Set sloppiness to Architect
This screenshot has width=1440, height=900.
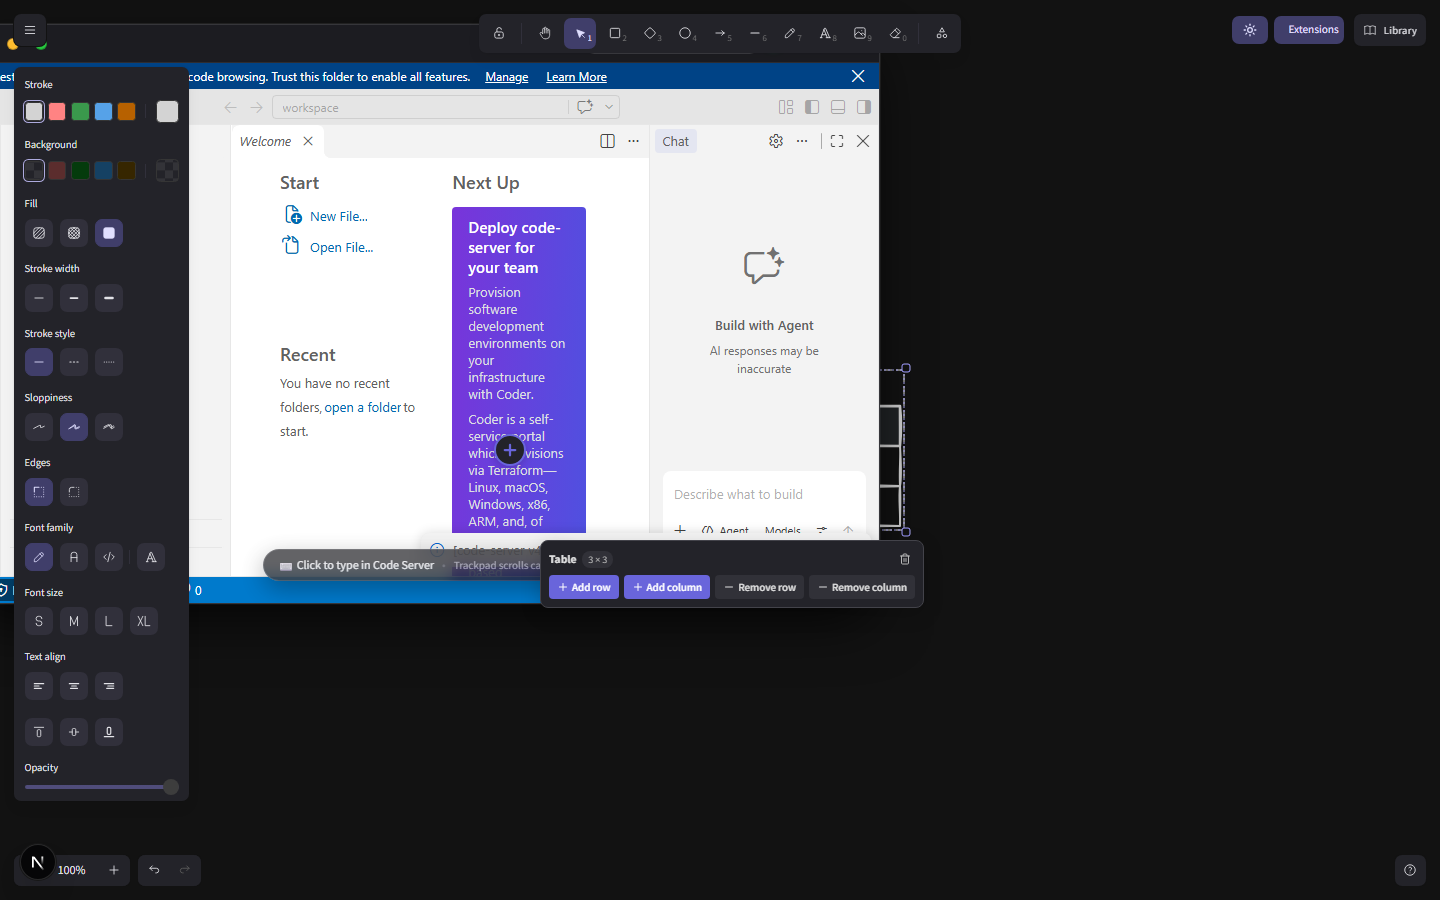39,427
